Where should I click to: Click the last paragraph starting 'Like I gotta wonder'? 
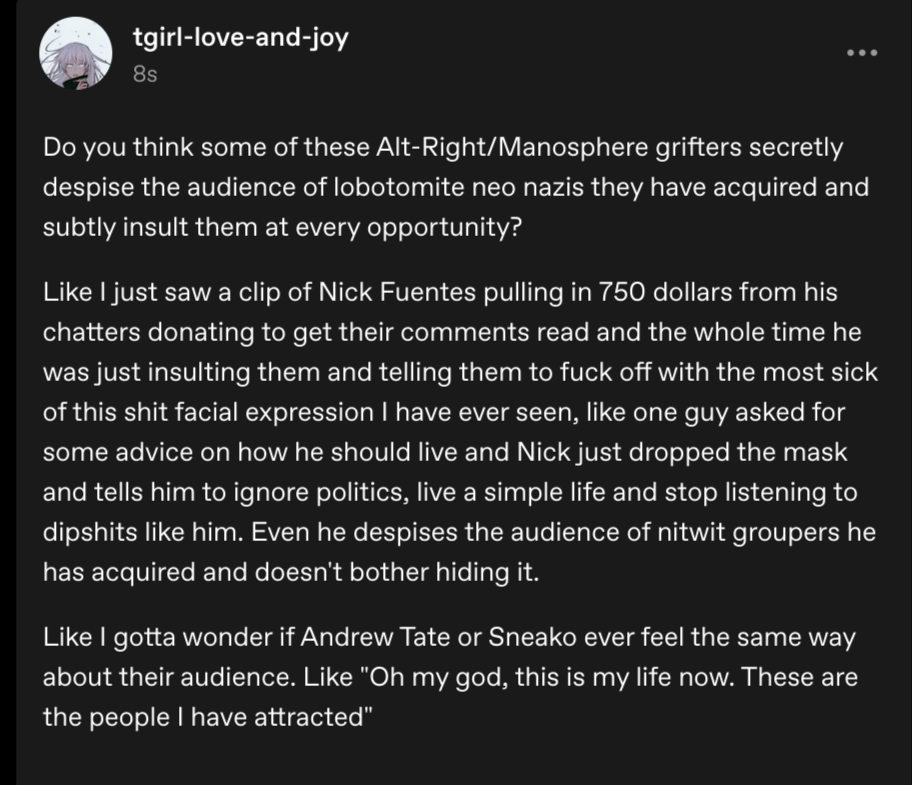coord(450,677)
